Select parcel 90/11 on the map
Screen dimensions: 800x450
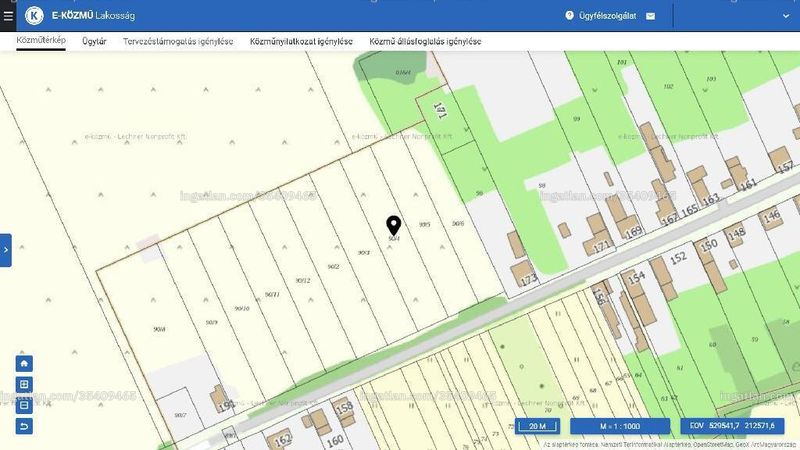(x=272, y=294)
